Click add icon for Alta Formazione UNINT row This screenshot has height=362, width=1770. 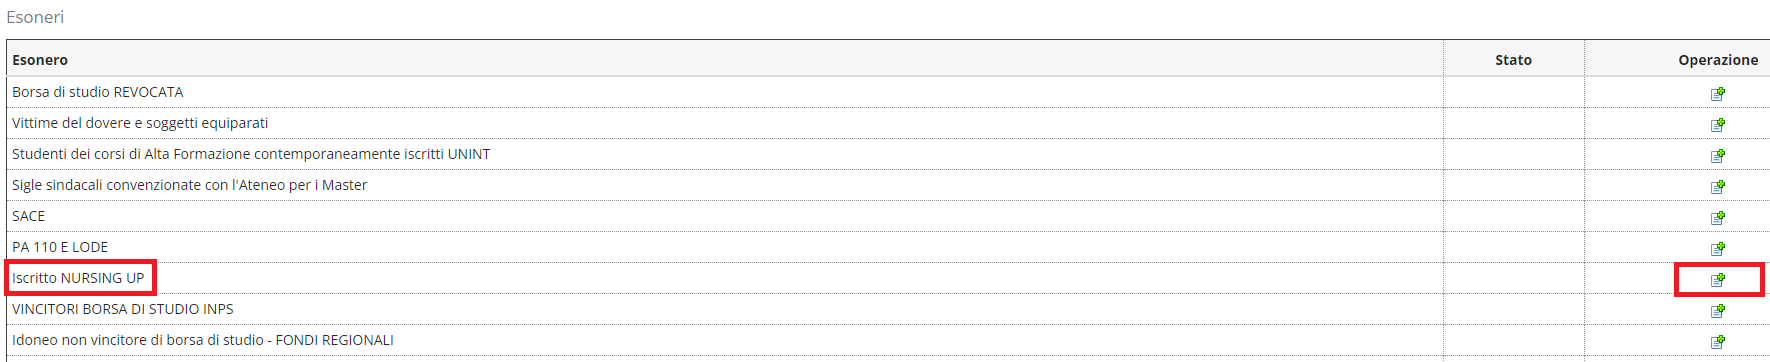(x=1718, y=155)
